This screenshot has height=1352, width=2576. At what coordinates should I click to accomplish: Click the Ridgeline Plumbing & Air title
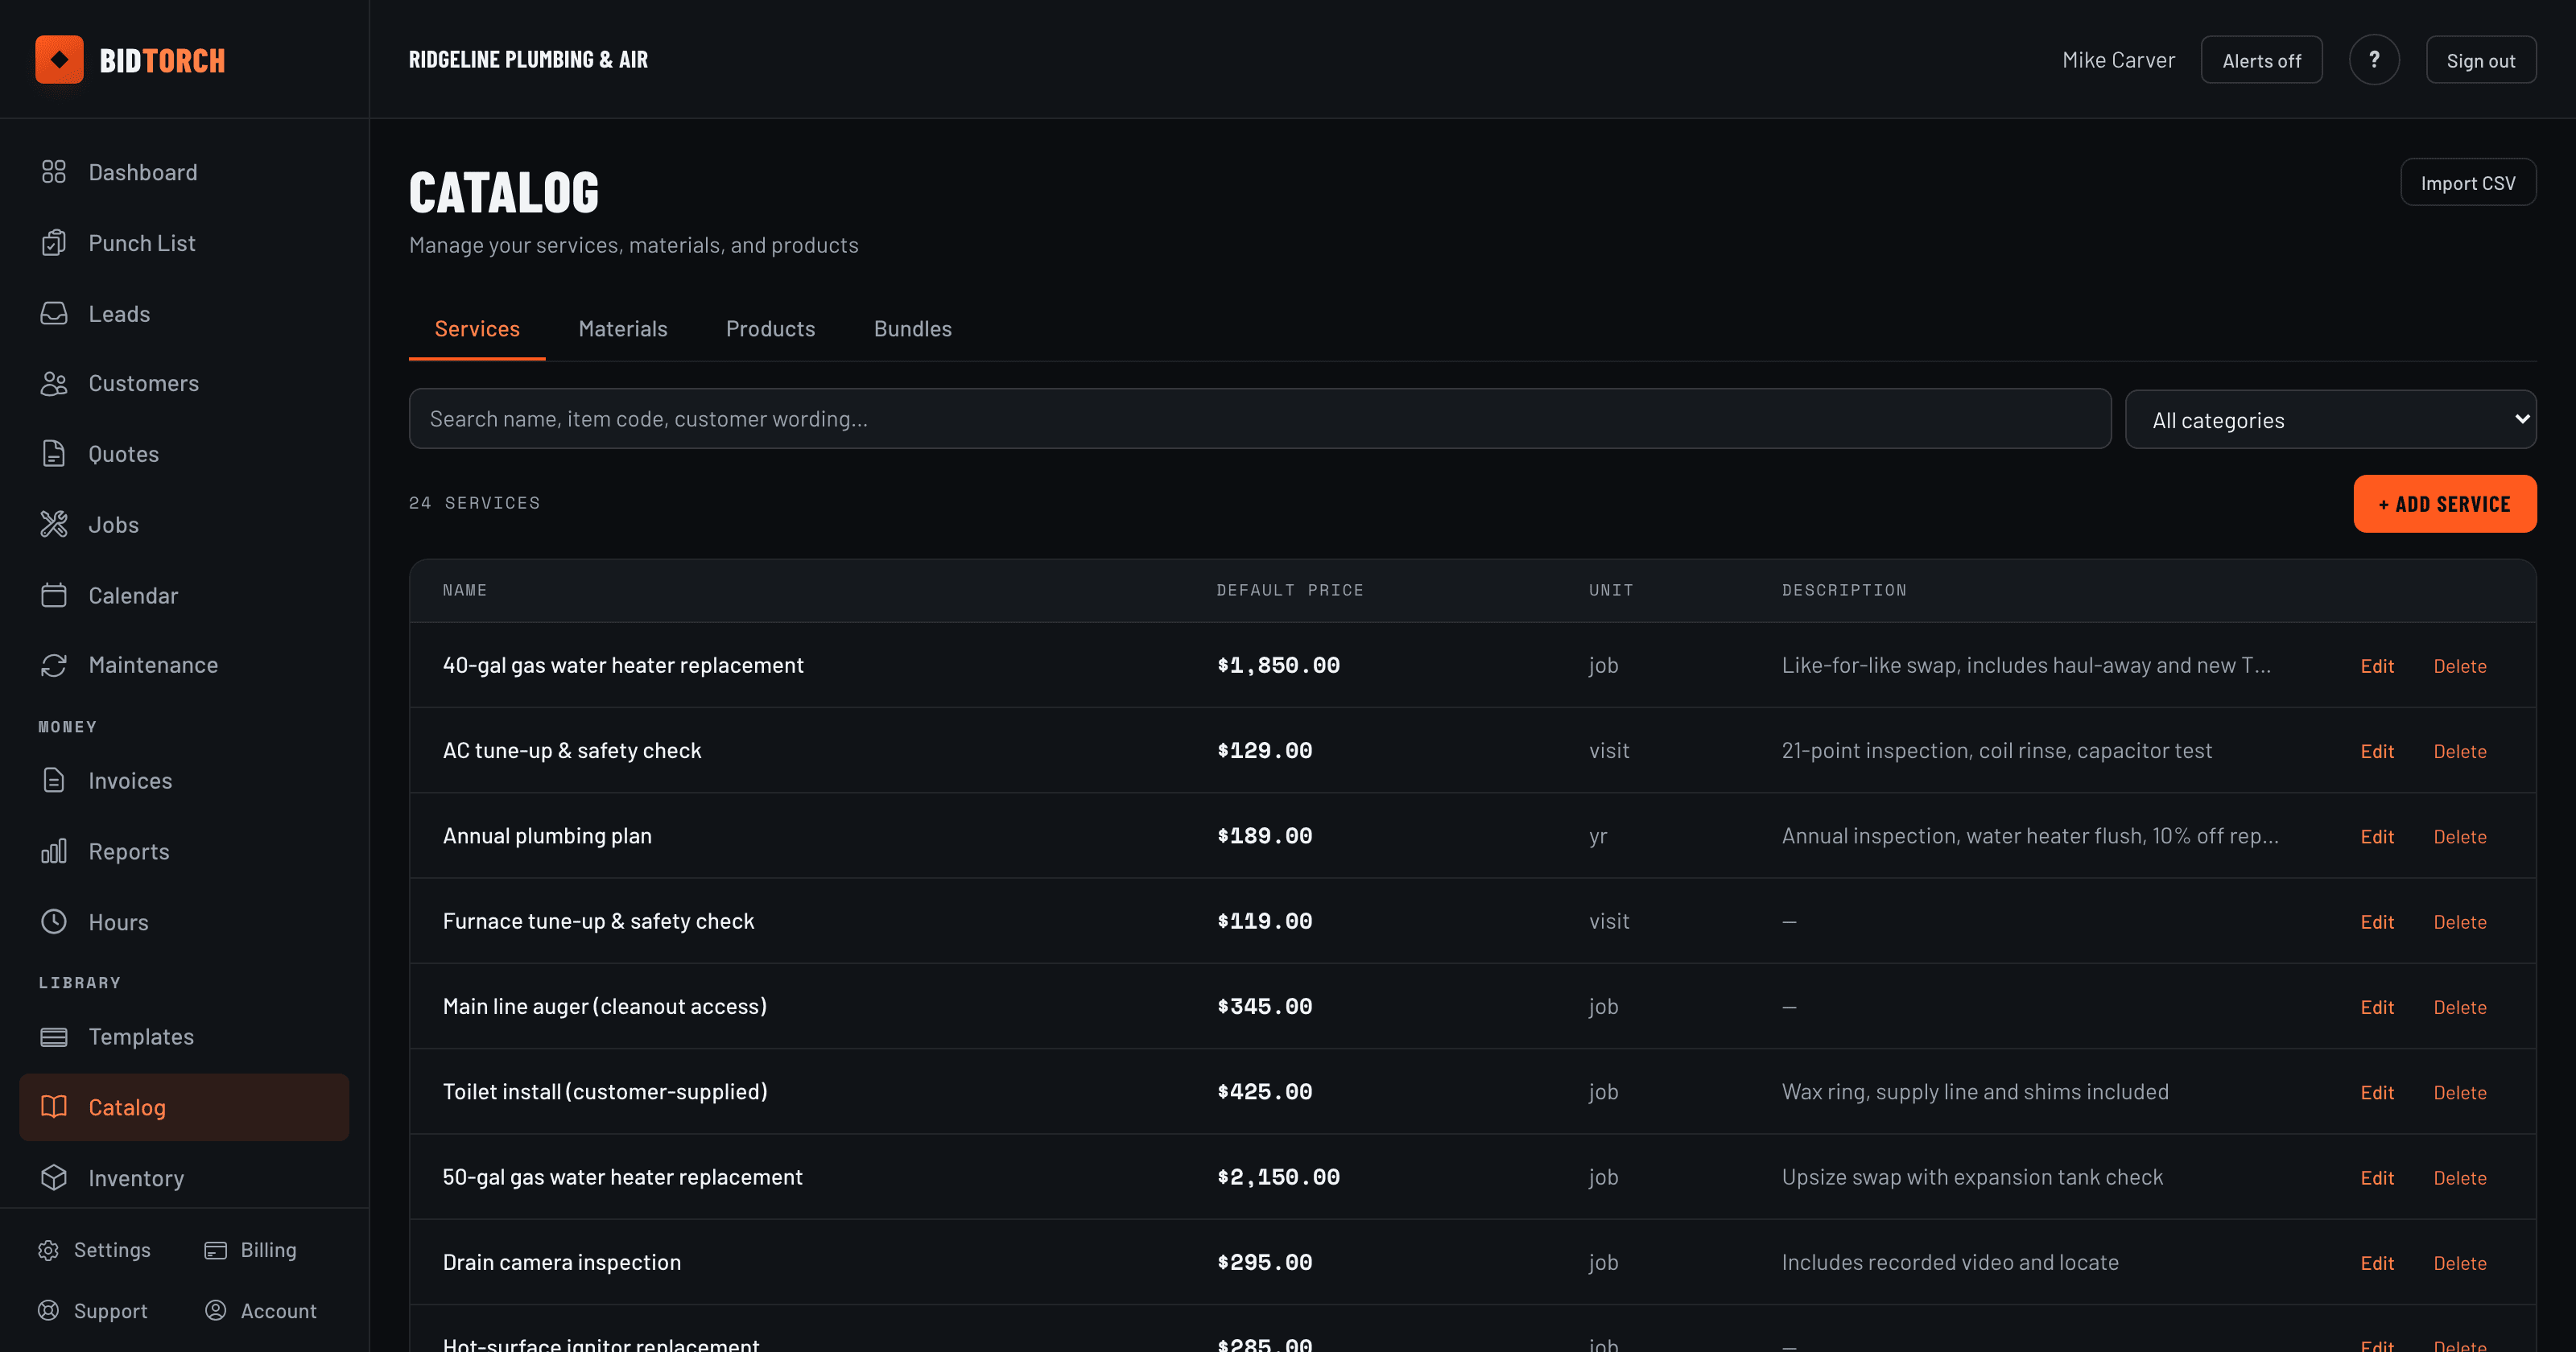pyautogui.click(x=528, y=60)
